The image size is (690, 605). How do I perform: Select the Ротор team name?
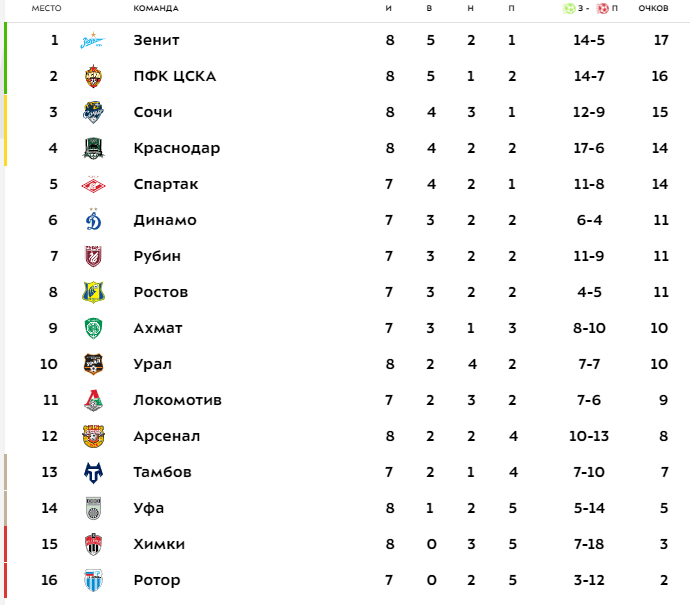coord(156,581)
